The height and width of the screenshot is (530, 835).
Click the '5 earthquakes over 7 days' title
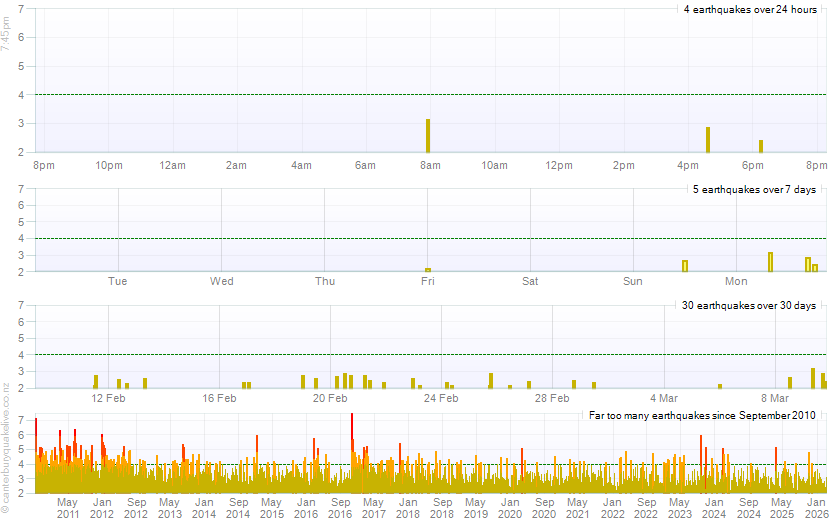(754, 189)
